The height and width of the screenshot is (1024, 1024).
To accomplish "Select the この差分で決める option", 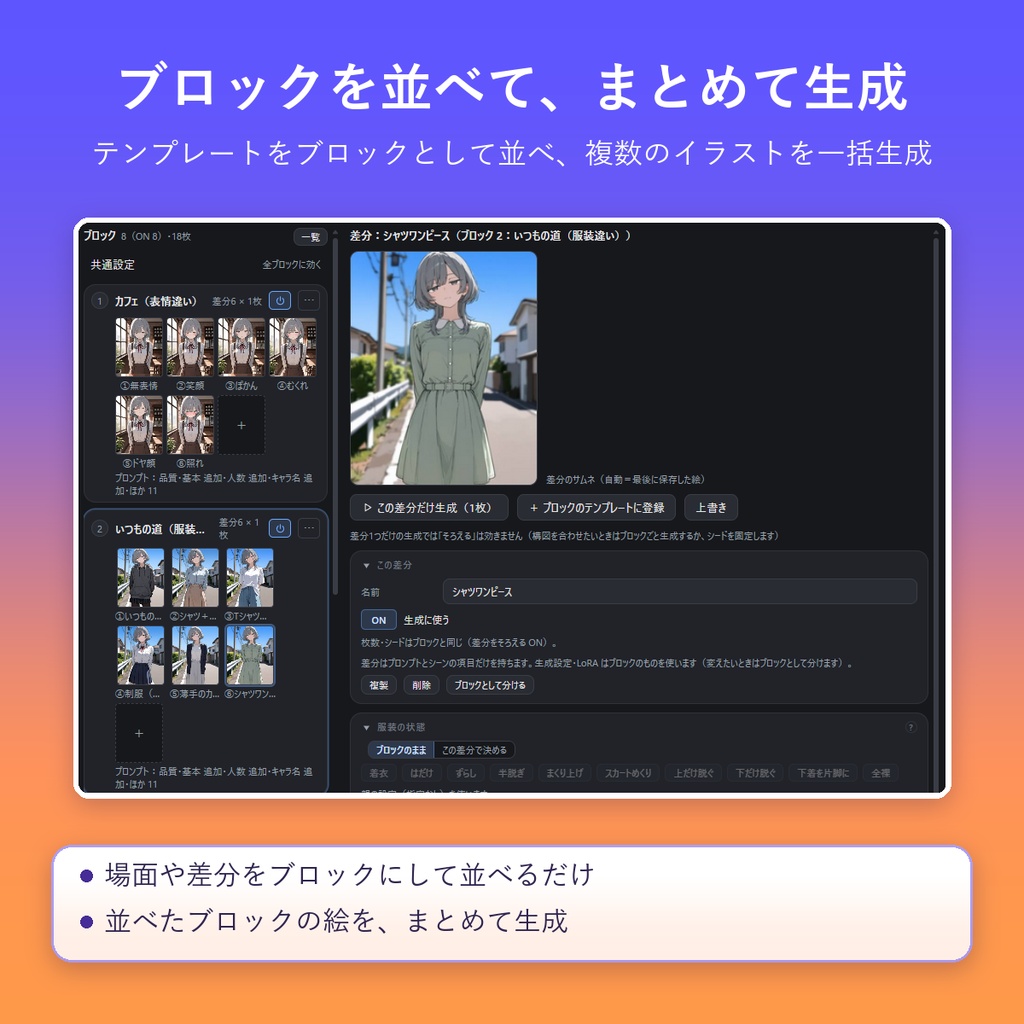I will pyautogui.click(x=474, y=750).
